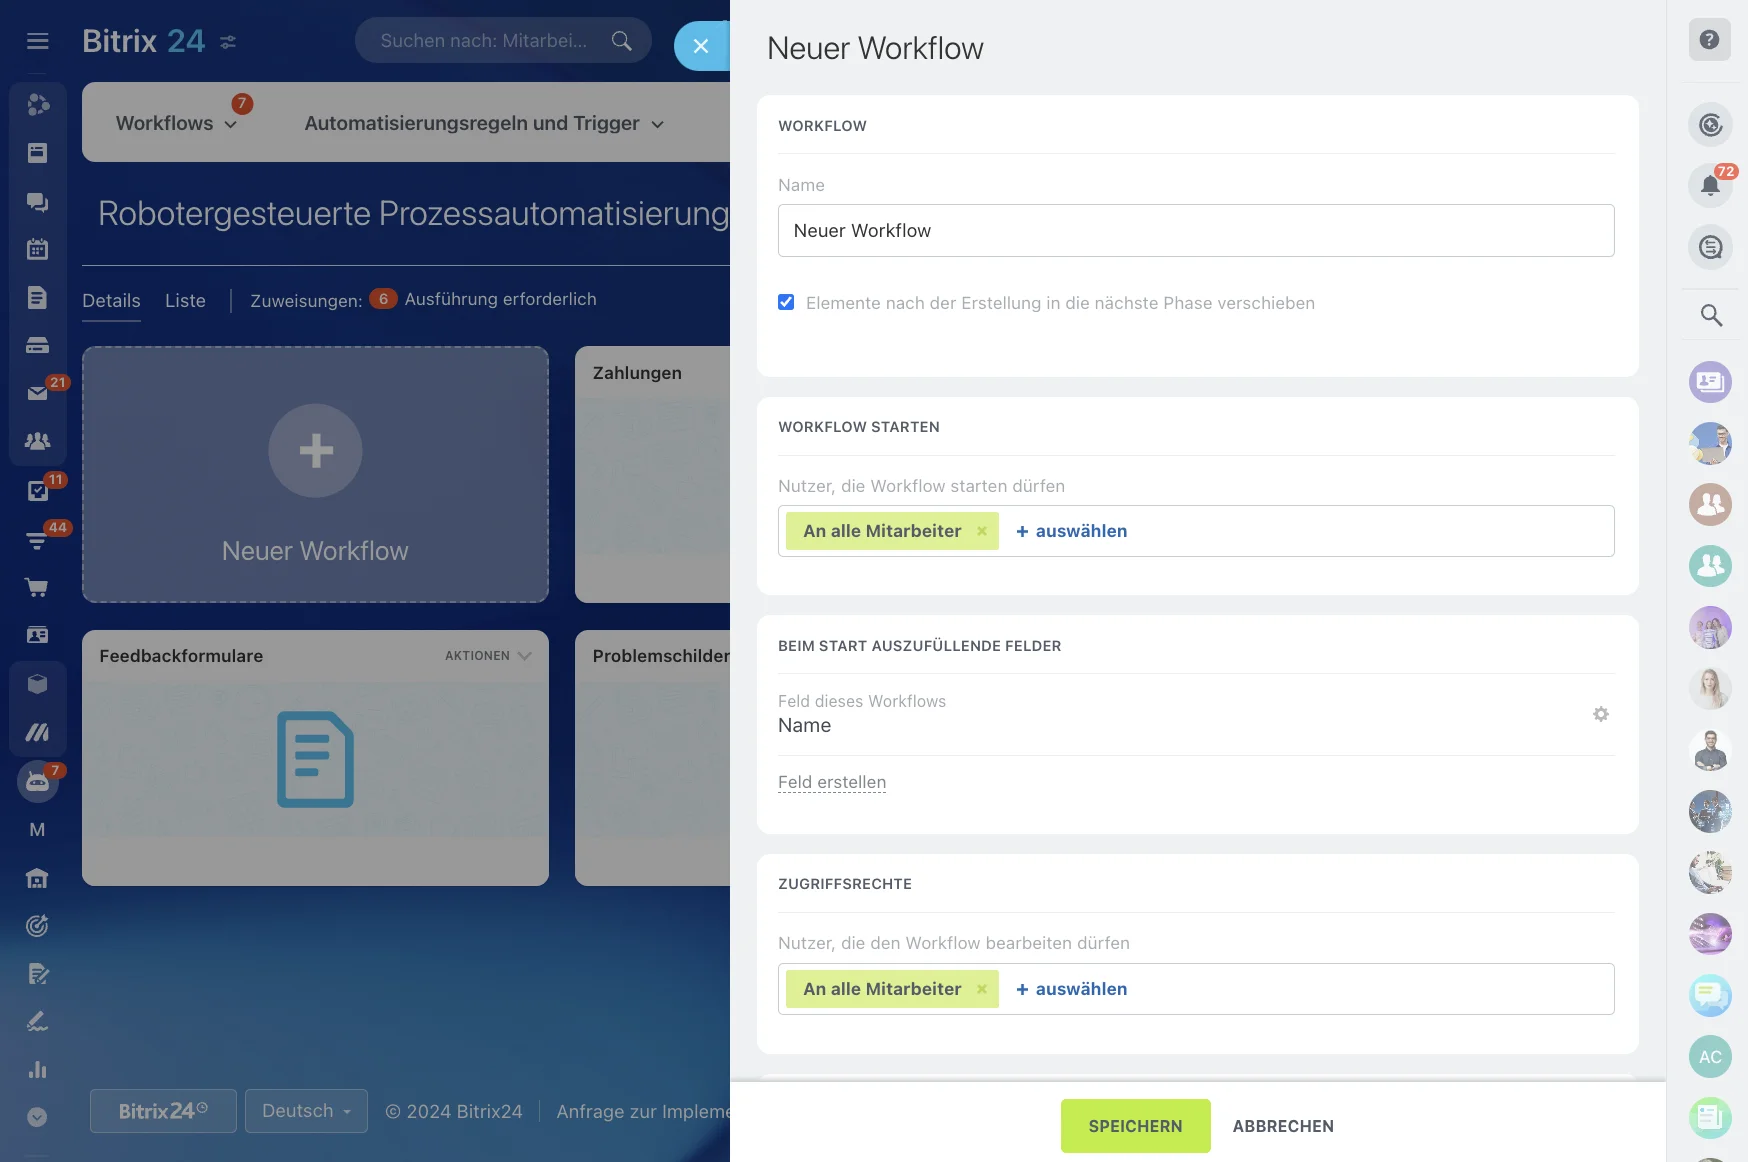Screen dimensions: 1748x1162
Task: Click the magnifier search icon in right panel
Action: pos(1711,316)
